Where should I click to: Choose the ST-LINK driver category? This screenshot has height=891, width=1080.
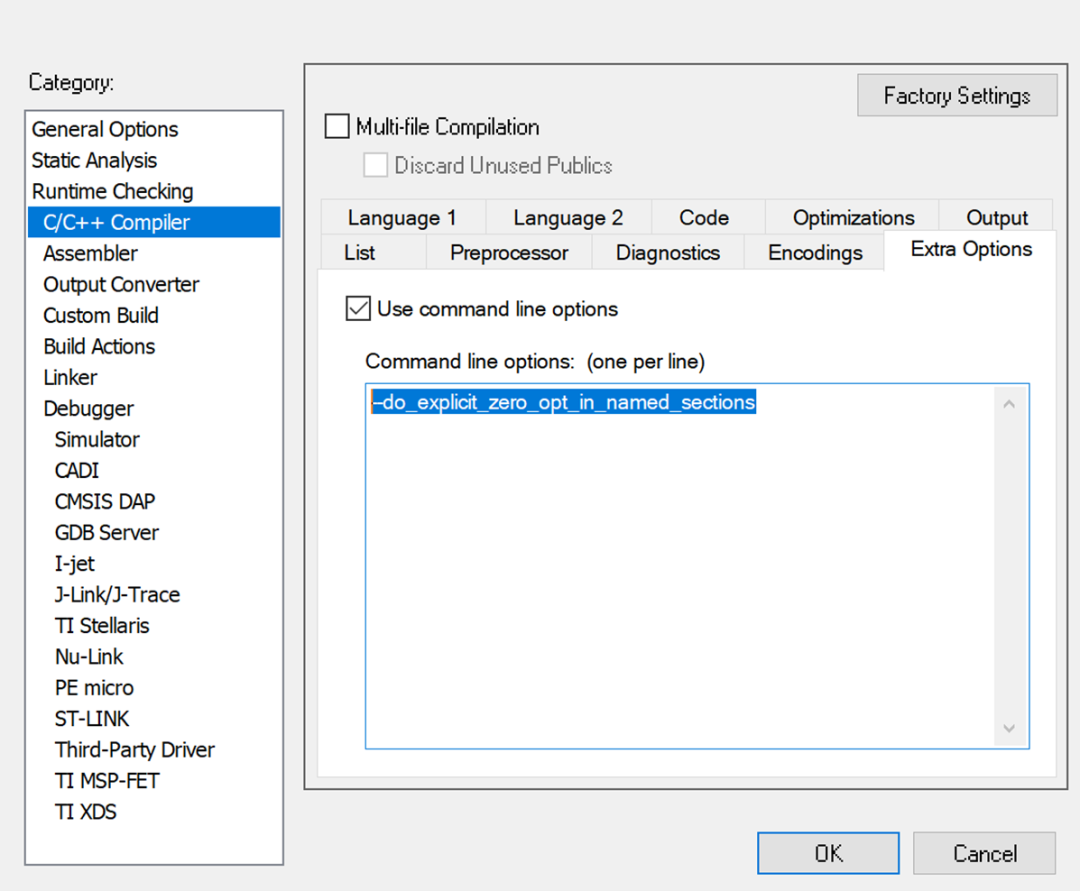pos(91,718)
